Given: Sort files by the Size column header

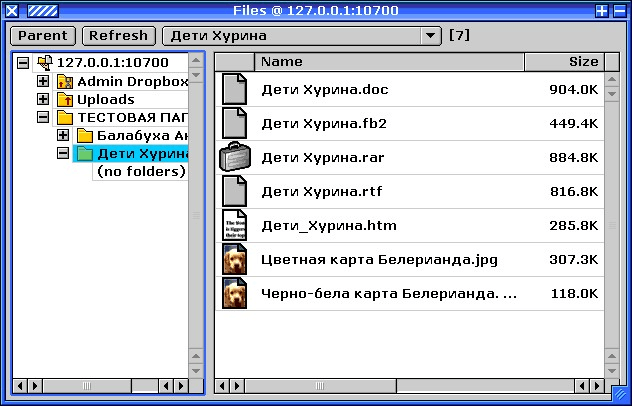Looking at the screenshot, I should [x=564, y=62].
